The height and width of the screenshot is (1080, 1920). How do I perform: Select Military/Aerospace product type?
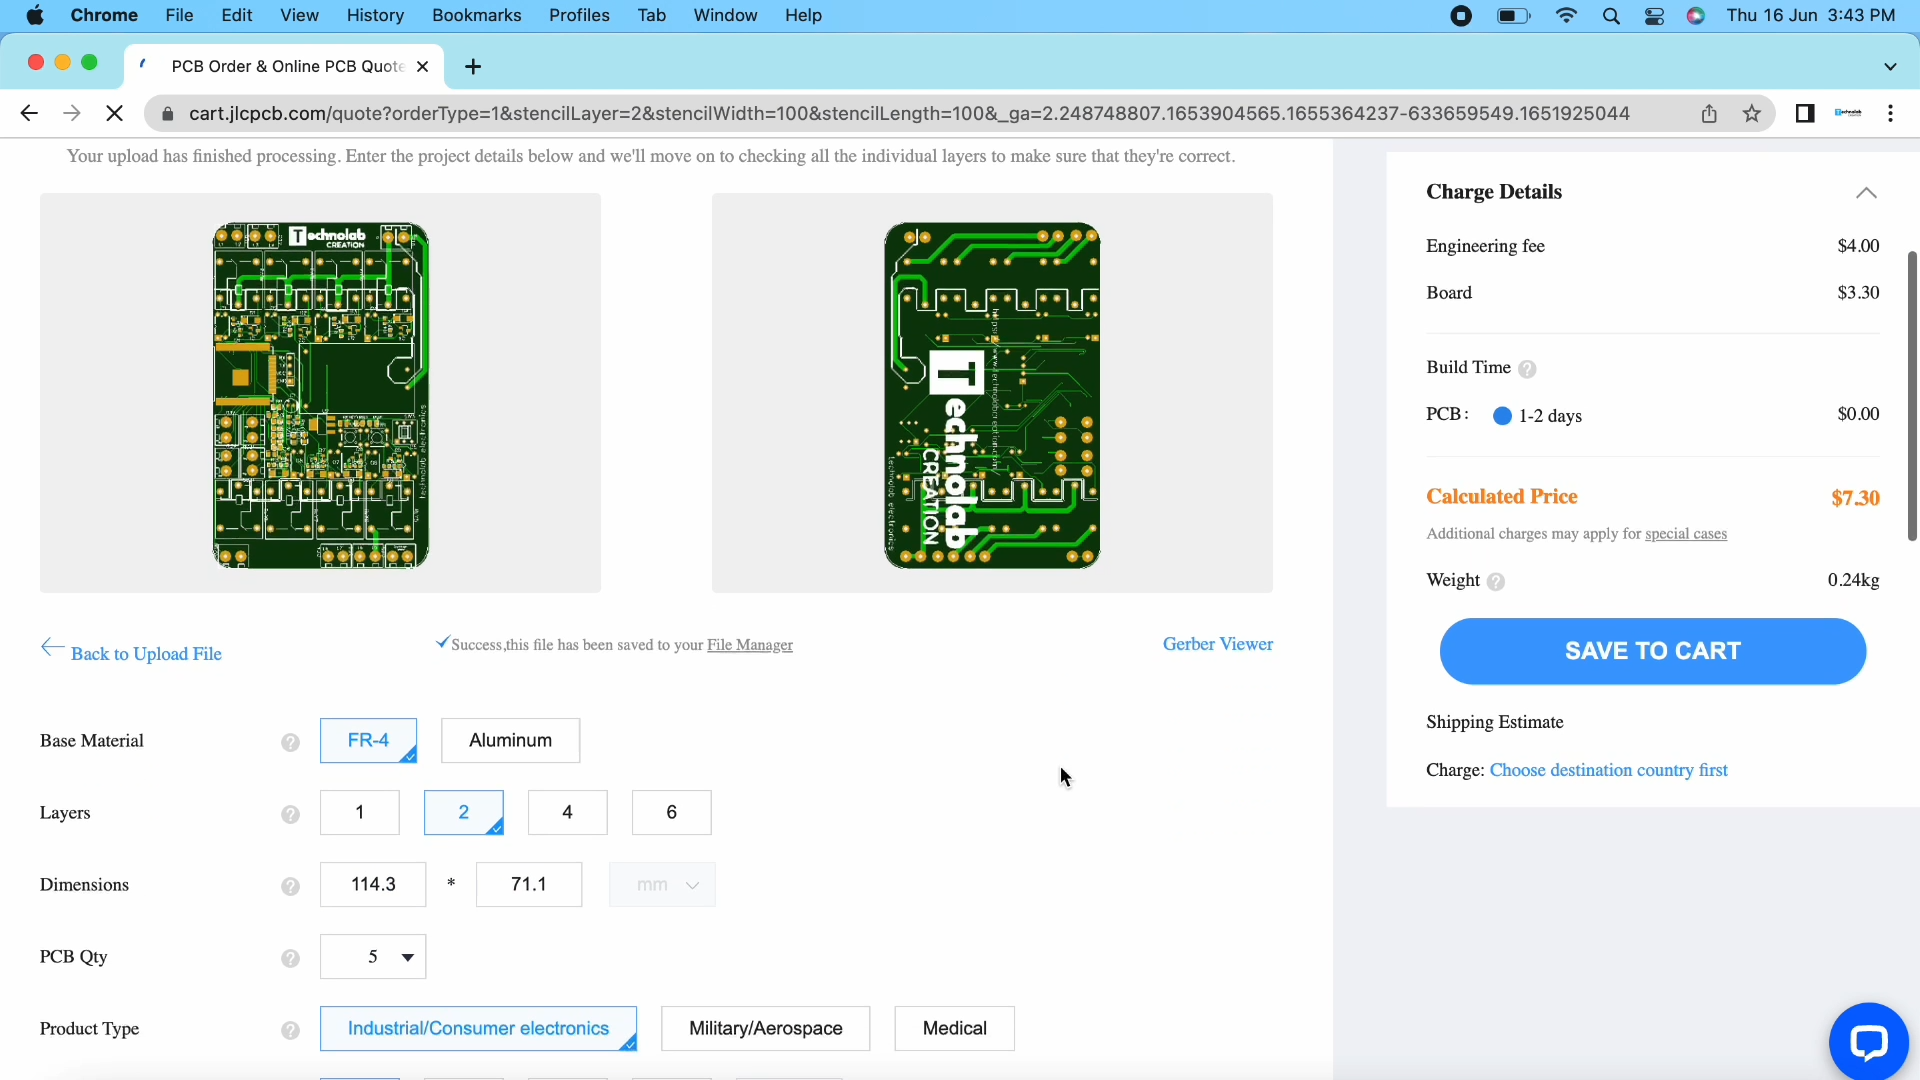pyautogui.click(x=765, y=1028)
